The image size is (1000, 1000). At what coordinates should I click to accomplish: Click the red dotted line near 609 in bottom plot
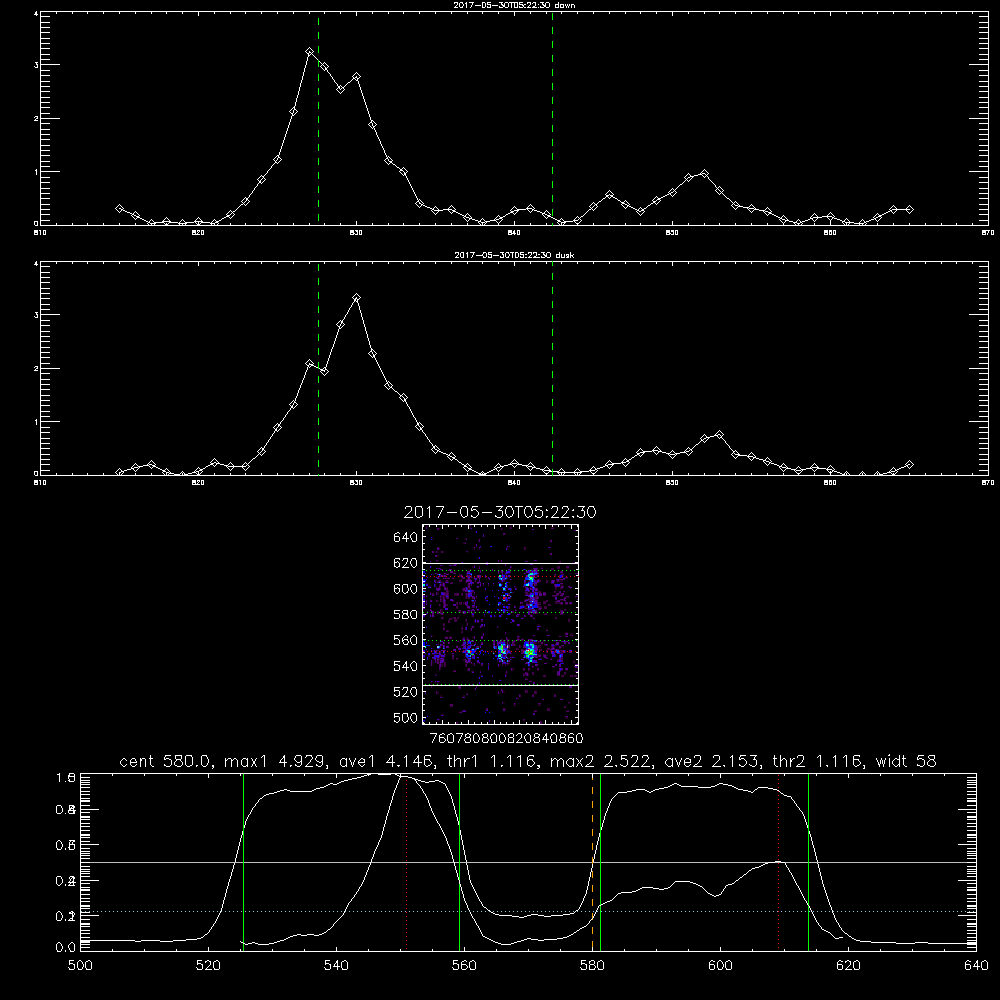coord(778,862)
